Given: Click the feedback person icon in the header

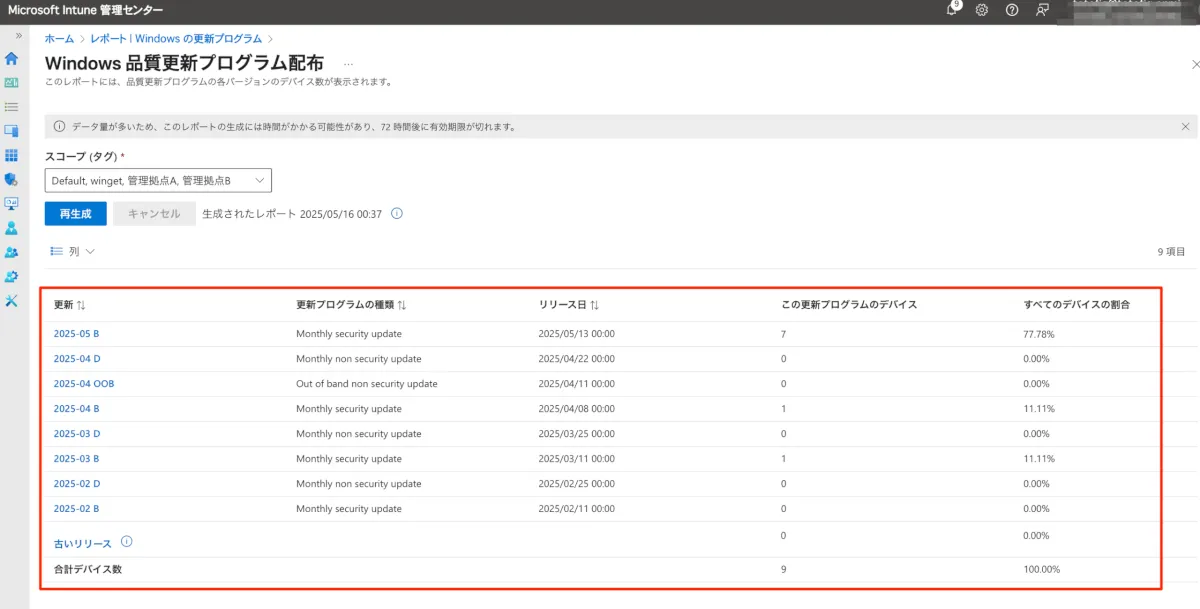Looking at the screenshot, I should pos(1043,10).
